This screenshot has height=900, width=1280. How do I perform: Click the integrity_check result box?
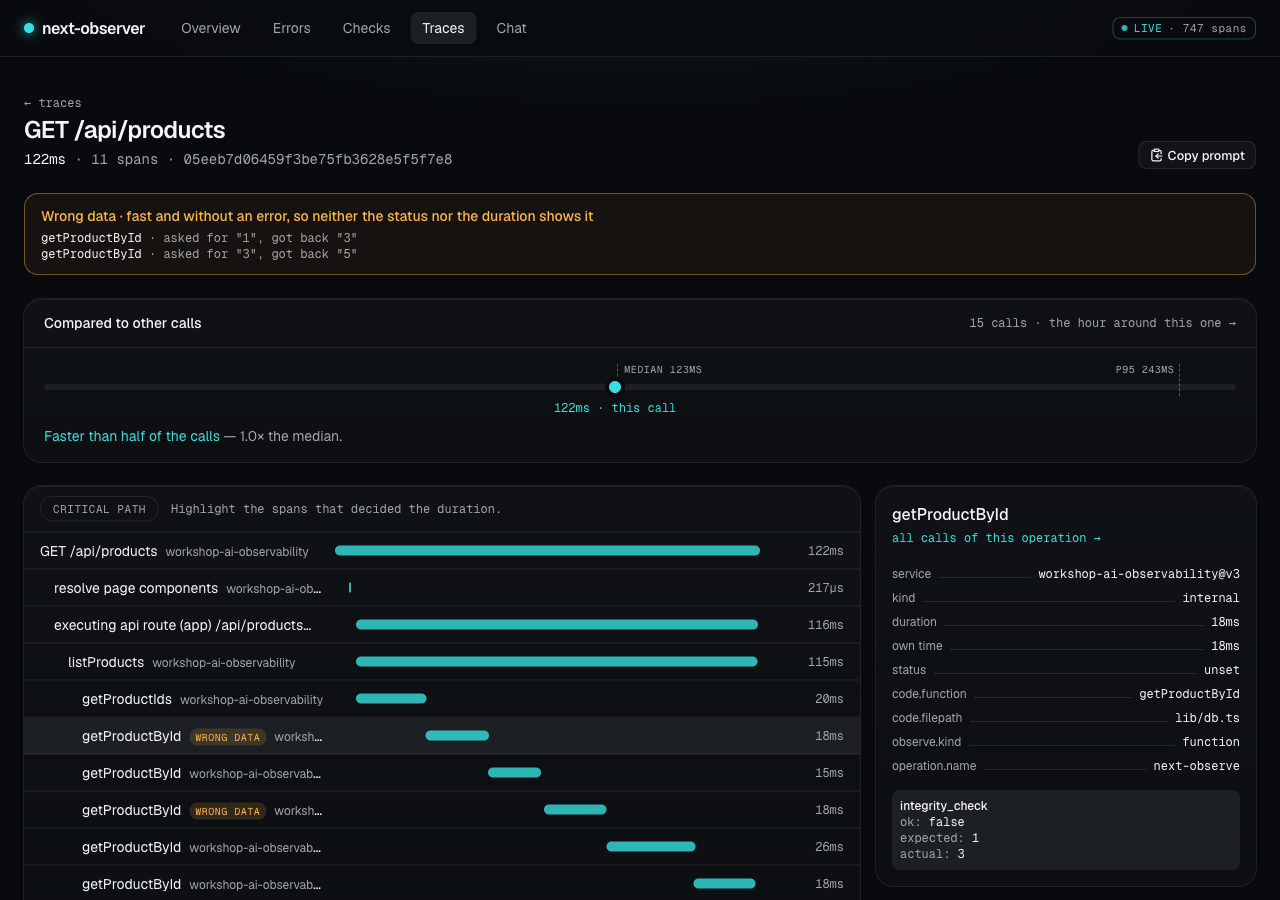(x=1066, y=830)
